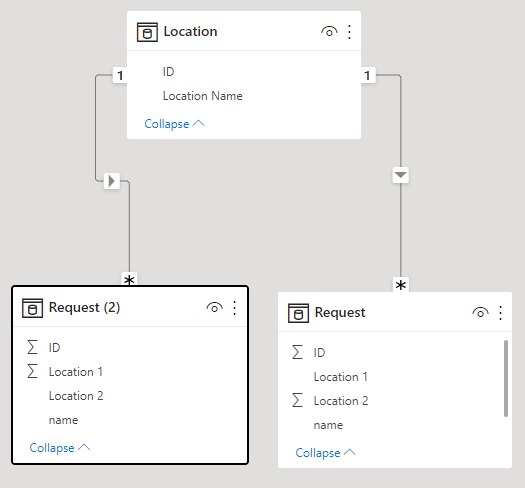This screenshot has width=525, height=488.
Task: Open more options menu for Request (2) table
Action: tap(234, 308)
